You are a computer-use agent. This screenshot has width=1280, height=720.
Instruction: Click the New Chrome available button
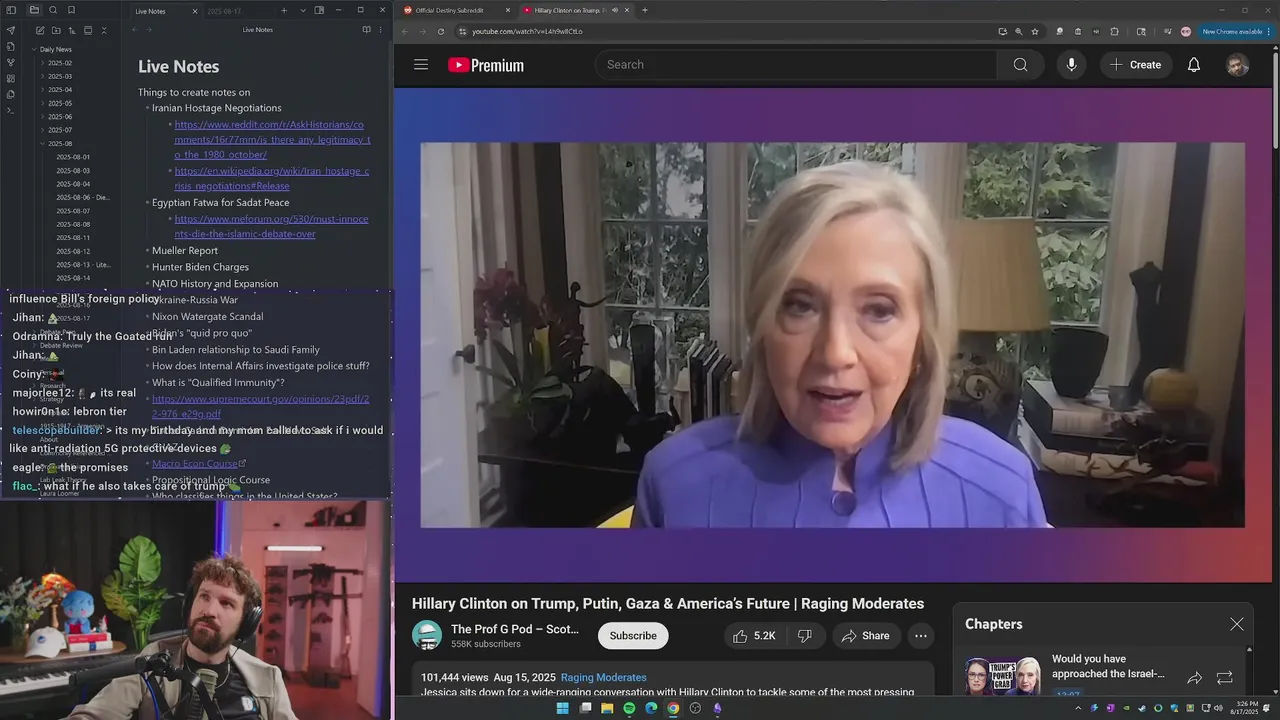pos(1234,31)
